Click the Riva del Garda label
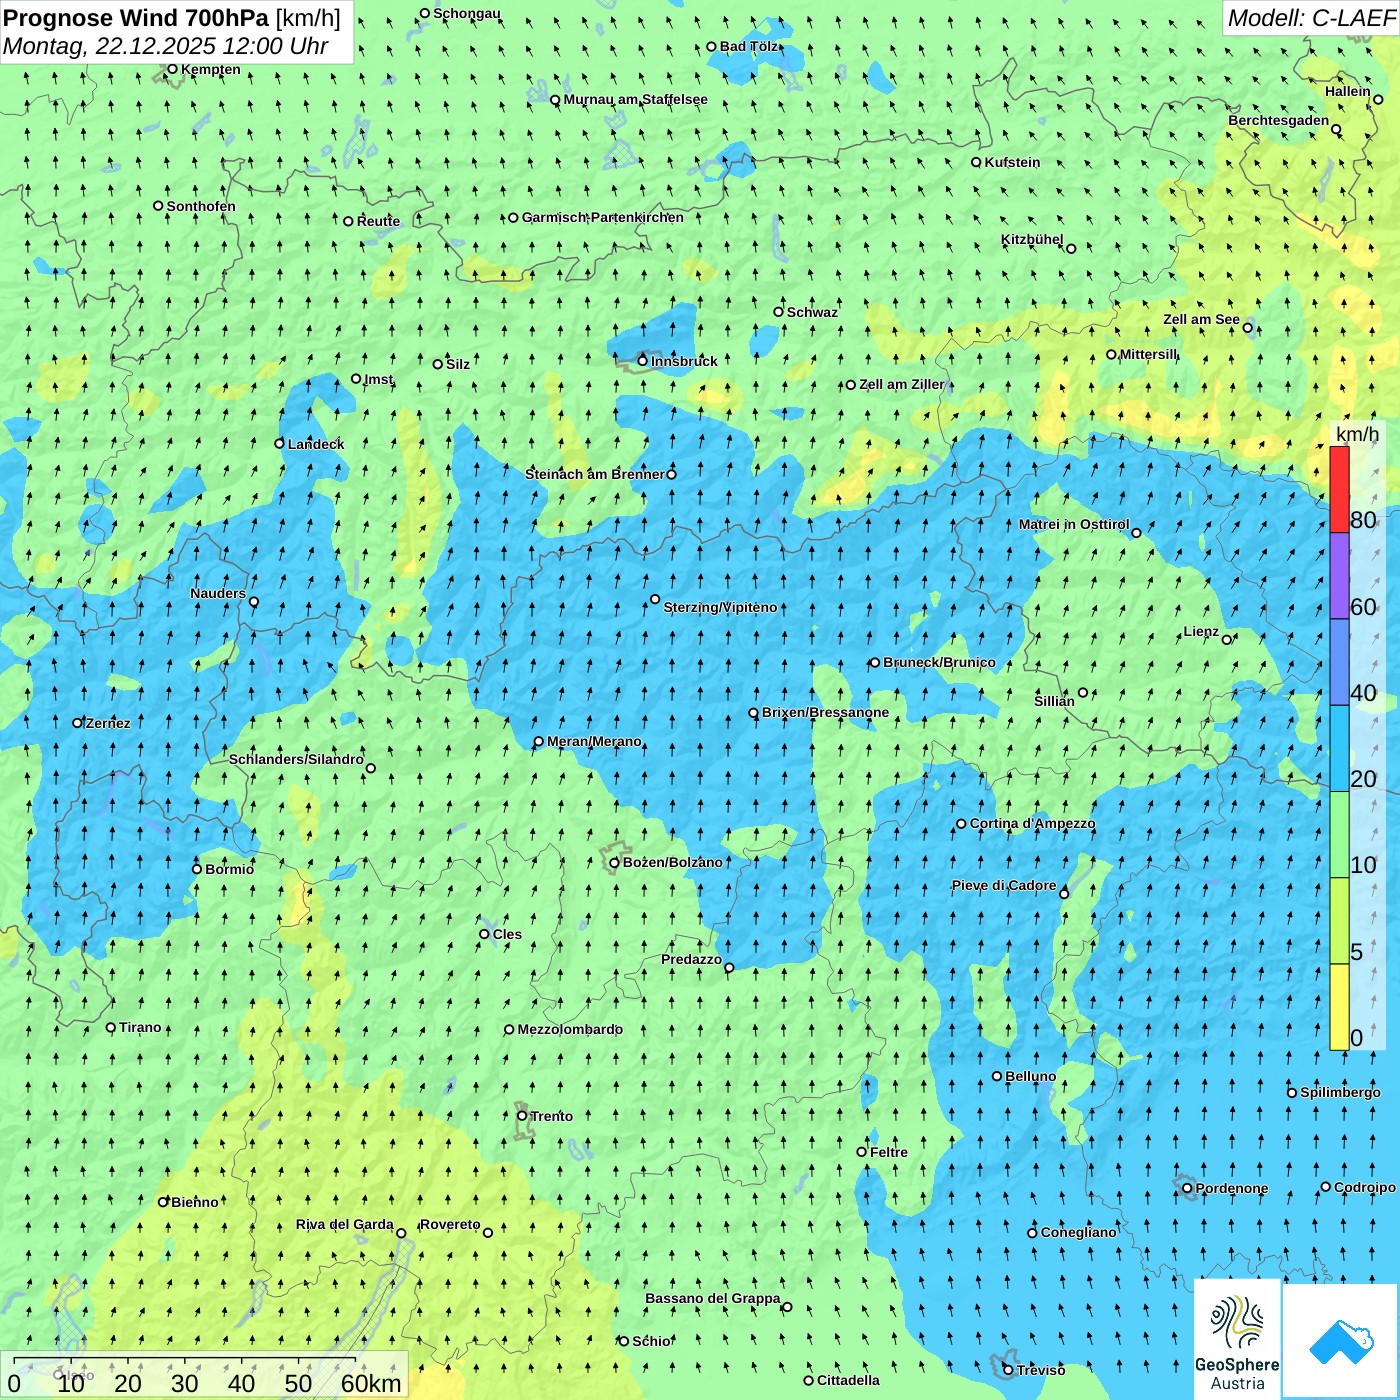Image resolution: width=1400 pixels, height=1400 pixels. click(344, 1225)
